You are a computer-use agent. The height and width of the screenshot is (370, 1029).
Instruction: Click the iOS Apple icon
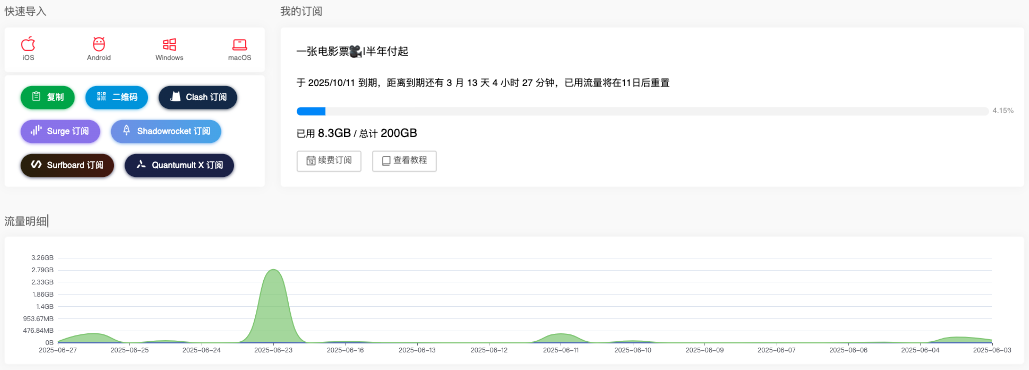pos(28,44)
